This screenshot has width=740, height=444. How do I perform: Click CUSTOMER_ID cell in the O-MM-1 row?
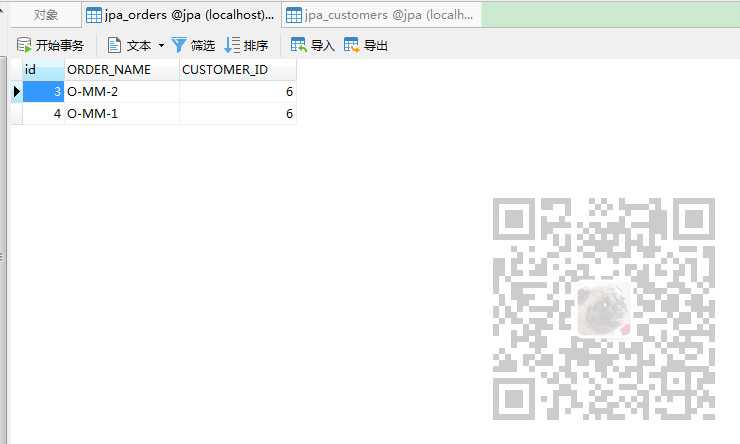pyautogui.click(x=238, y=114)
